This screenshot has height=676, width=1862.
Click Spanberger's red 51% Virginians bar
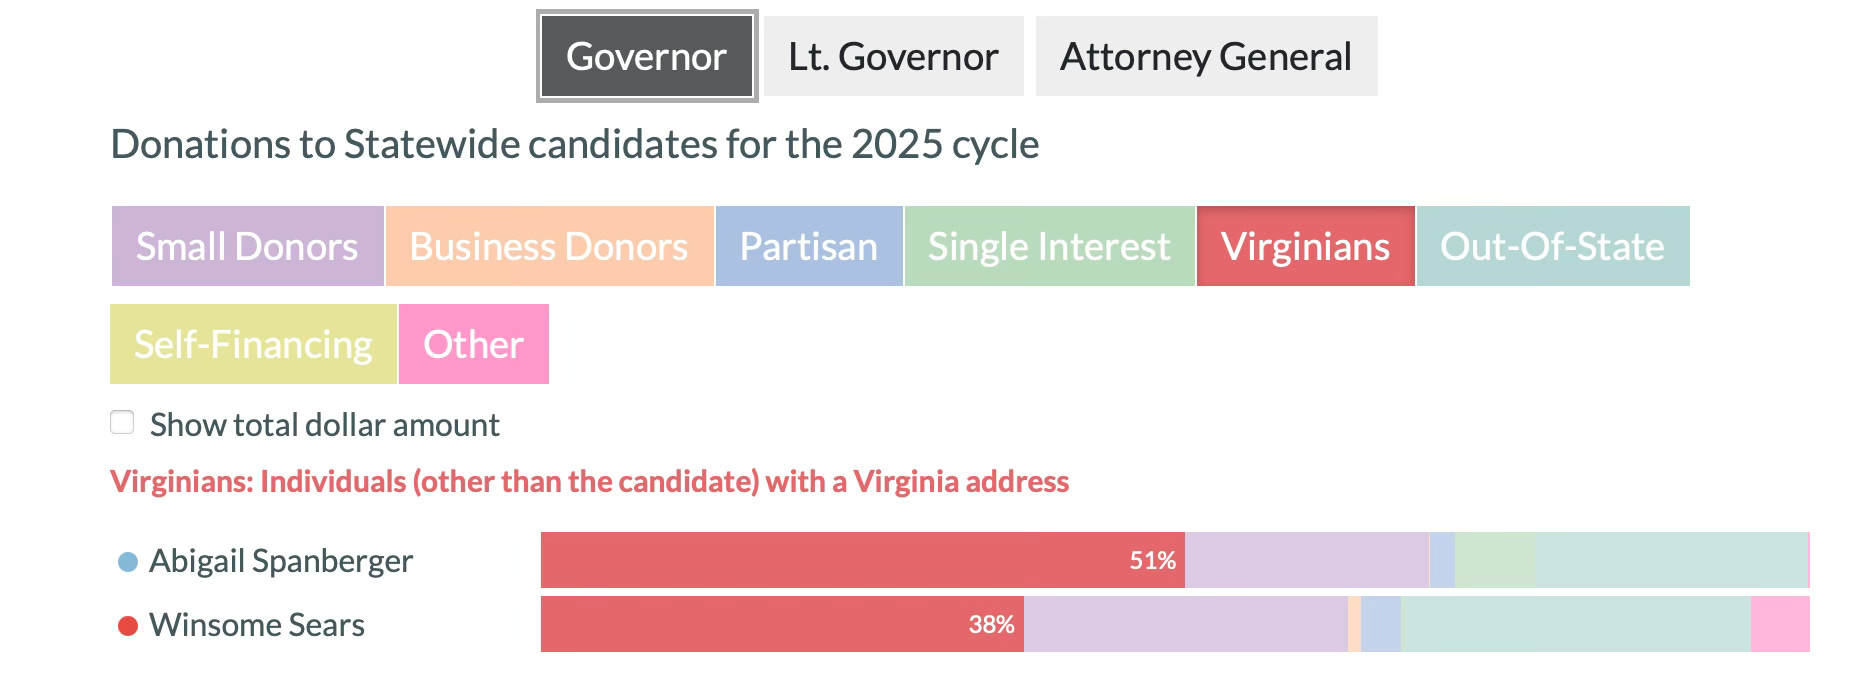coord(862,560)
